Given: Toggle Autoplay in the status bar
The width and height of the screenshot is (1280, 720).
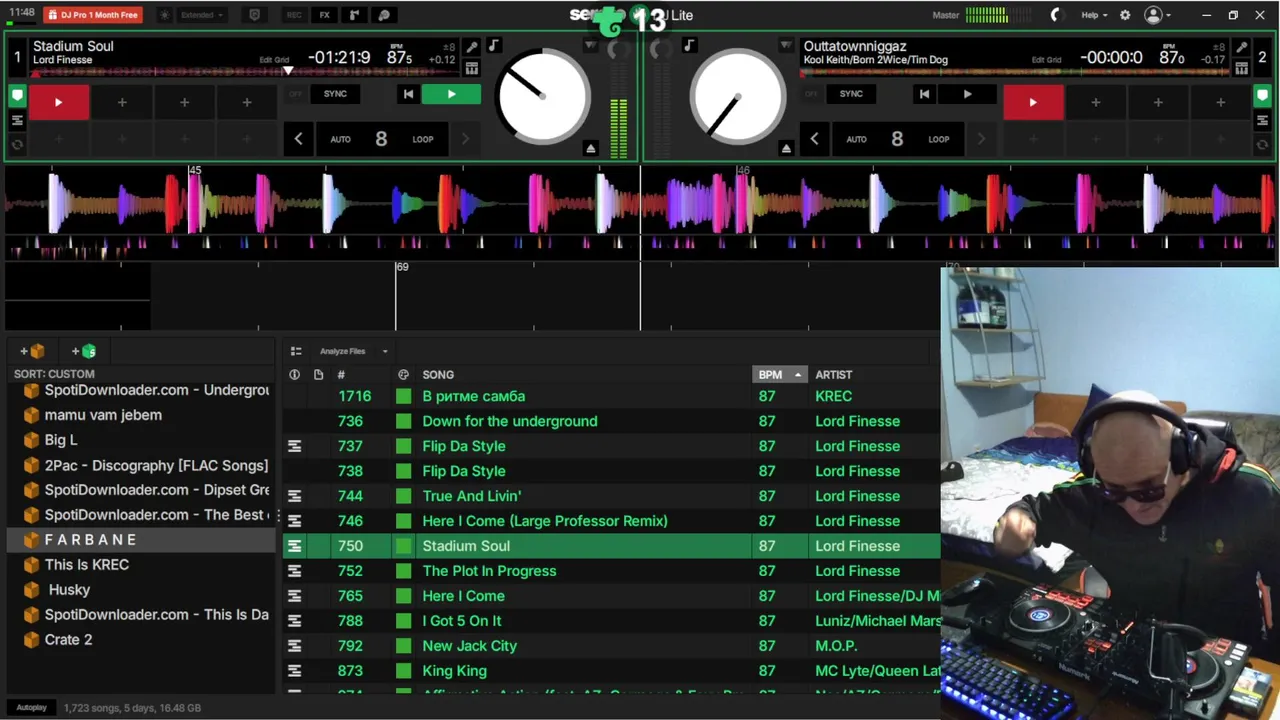Looking at the screenshot, I should 31,708.
